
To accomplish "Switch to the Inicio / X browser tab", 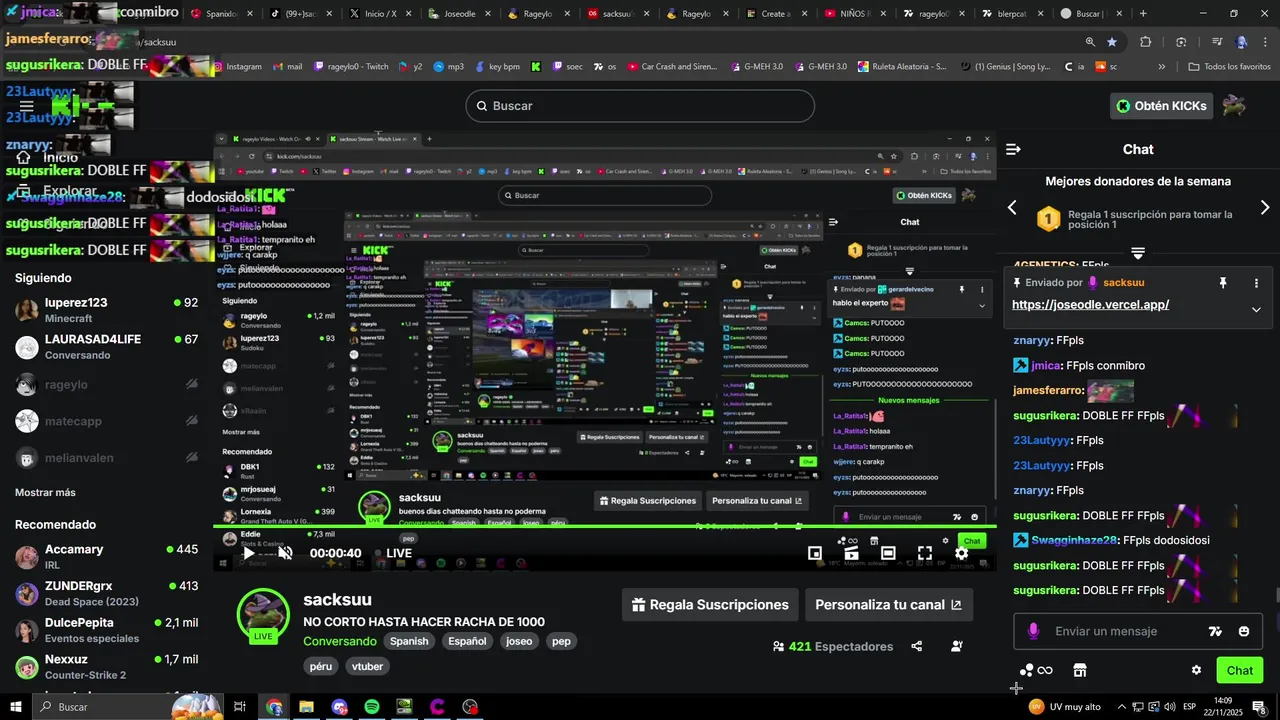I will pos(380,14).
